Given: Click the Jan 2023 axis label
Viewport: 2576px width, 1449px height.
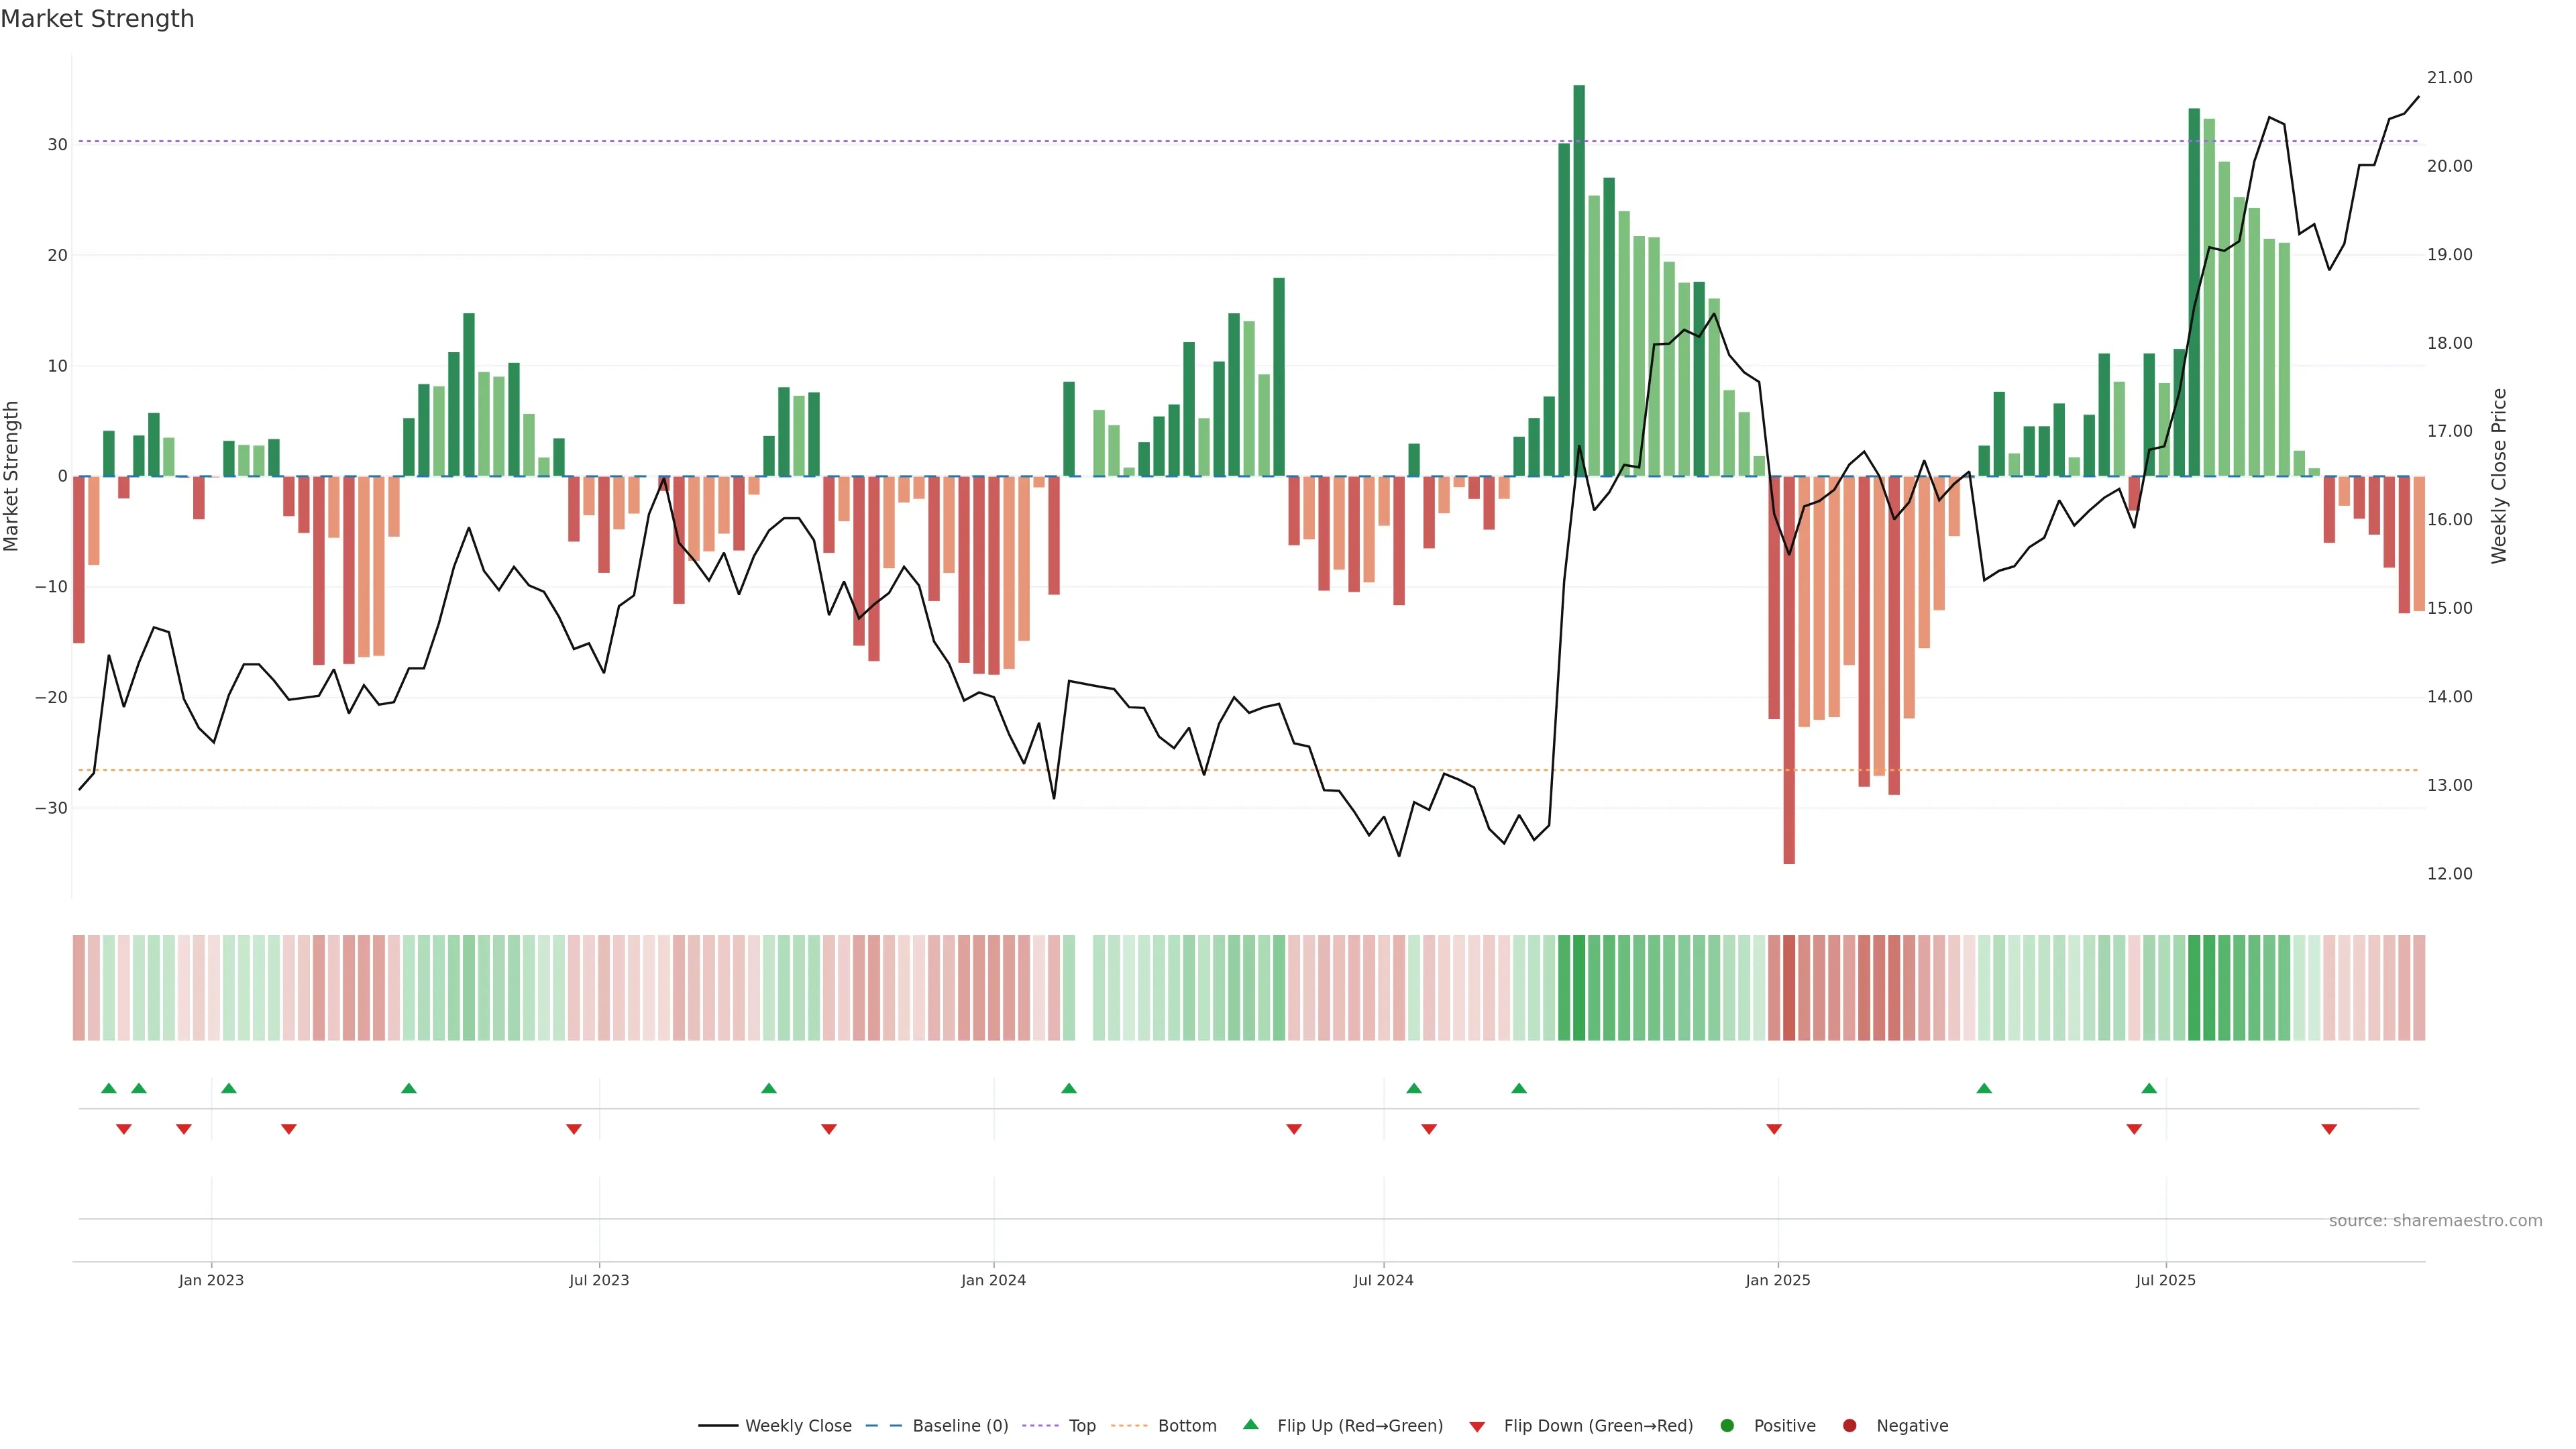Looking at the screenshot, I should tap(211, 1280).
